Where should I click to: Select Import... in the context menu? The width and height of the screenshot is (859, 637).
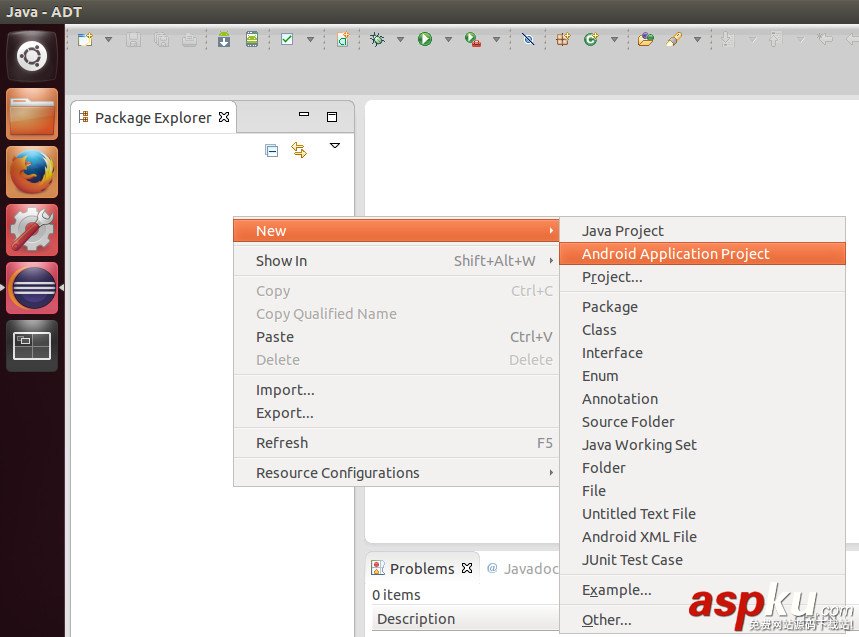point(396,390)
